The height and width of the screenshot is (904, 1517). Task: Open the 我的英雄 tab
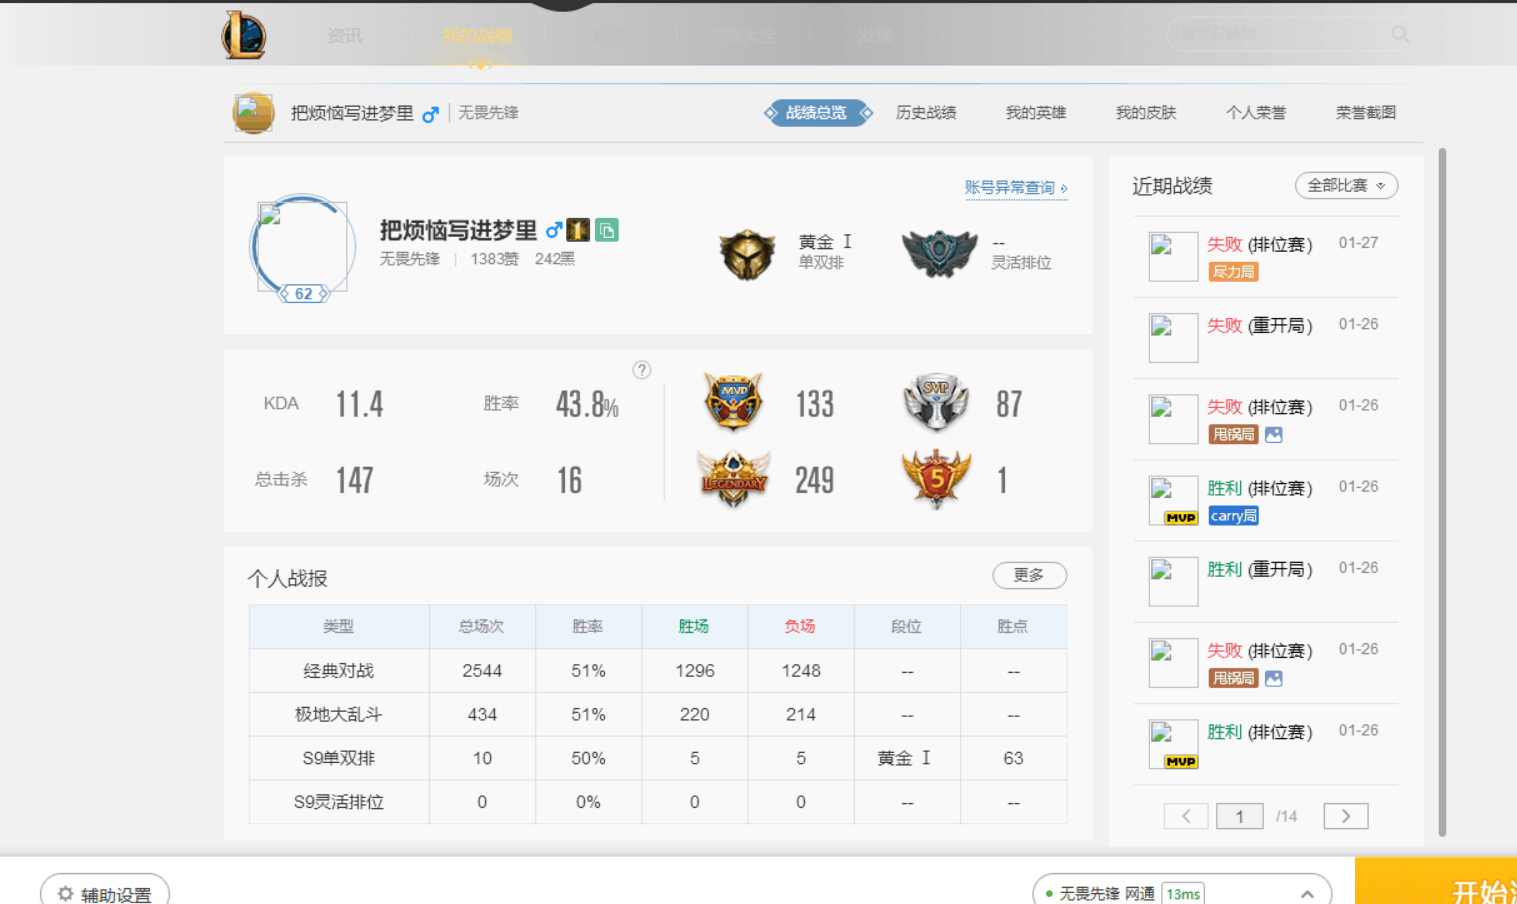1036,113
